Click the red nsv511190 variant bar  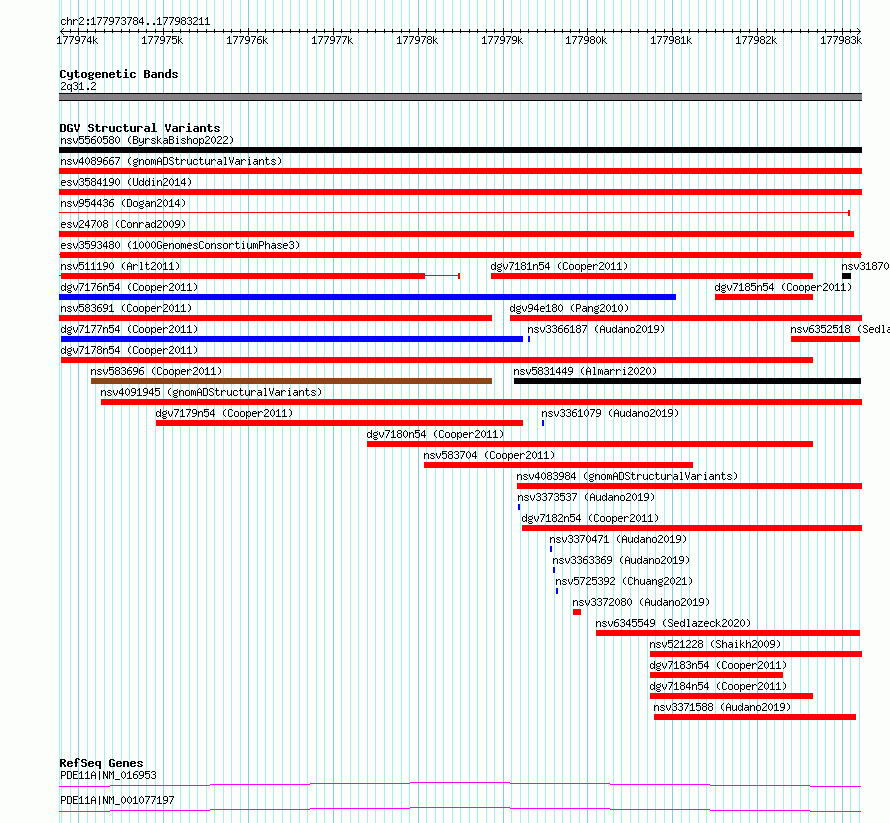click(x=242, y=276)
